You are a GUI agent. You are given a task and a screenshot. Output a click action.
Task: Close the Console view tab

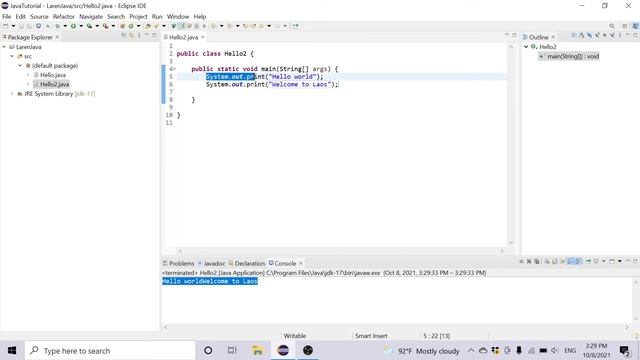click(x=301, y=263)
